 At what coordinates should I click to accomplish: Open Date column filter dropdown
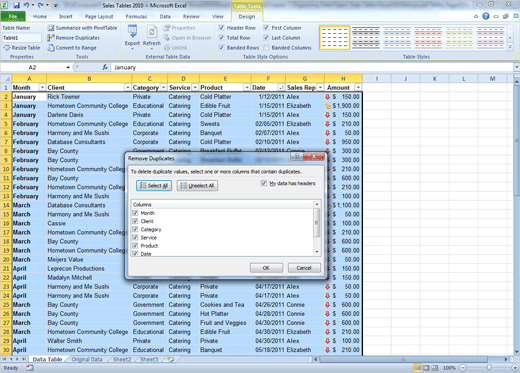281,87
